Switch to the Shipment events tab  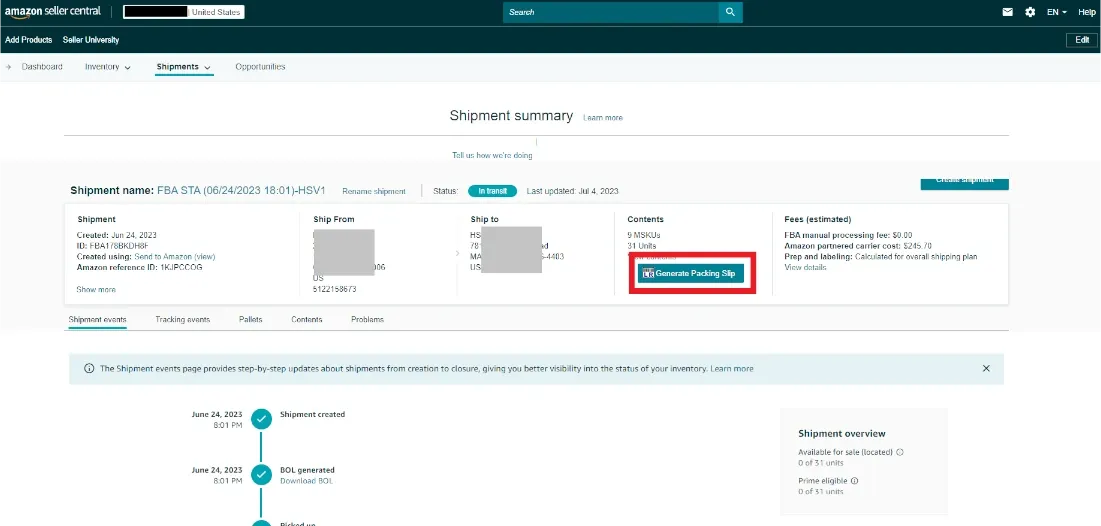98,320
